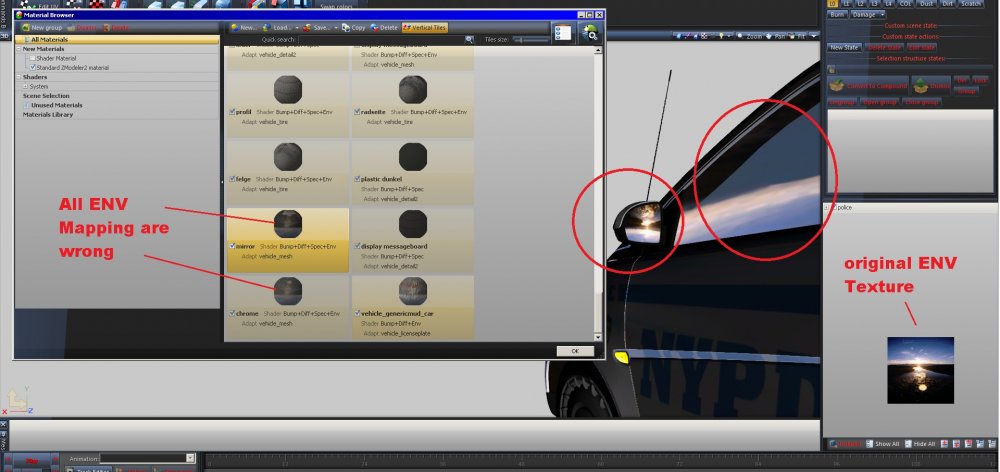This screenshot has width=1000, height=472.
Task: Click the Show All icon in scene panel
Action: click(x=869, y=444)
